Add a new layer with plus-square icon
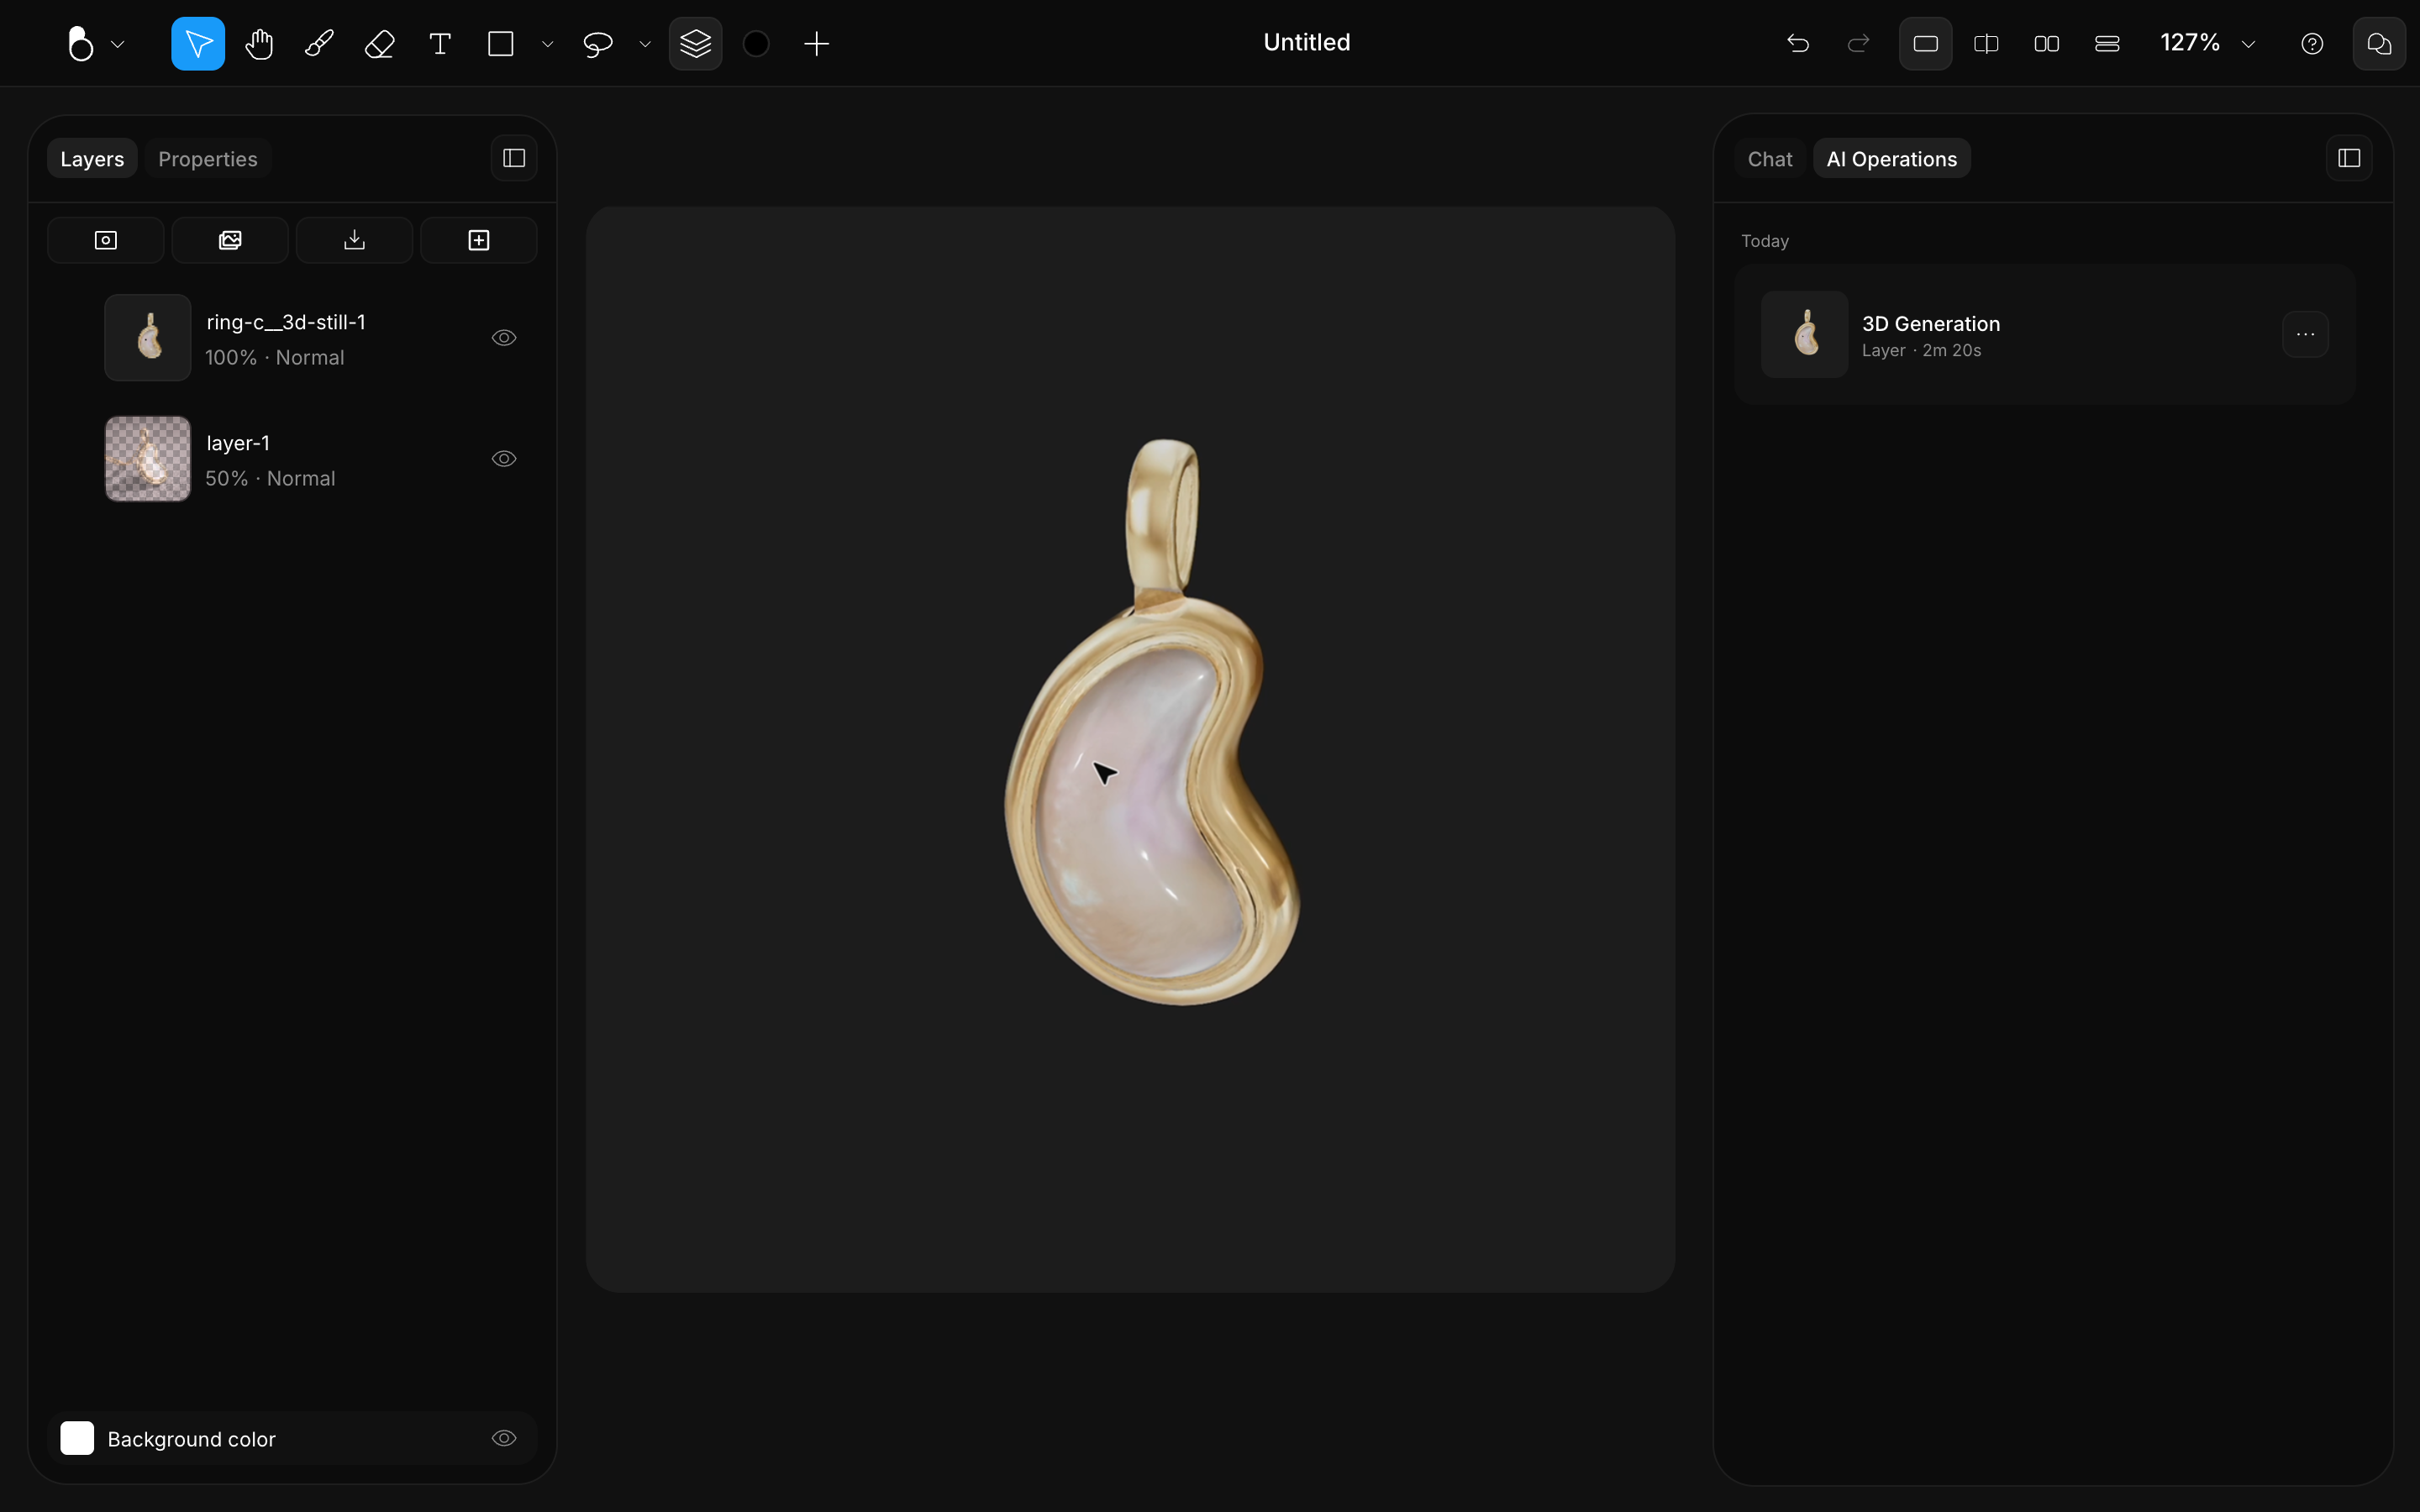 click(x=479, y=240)
